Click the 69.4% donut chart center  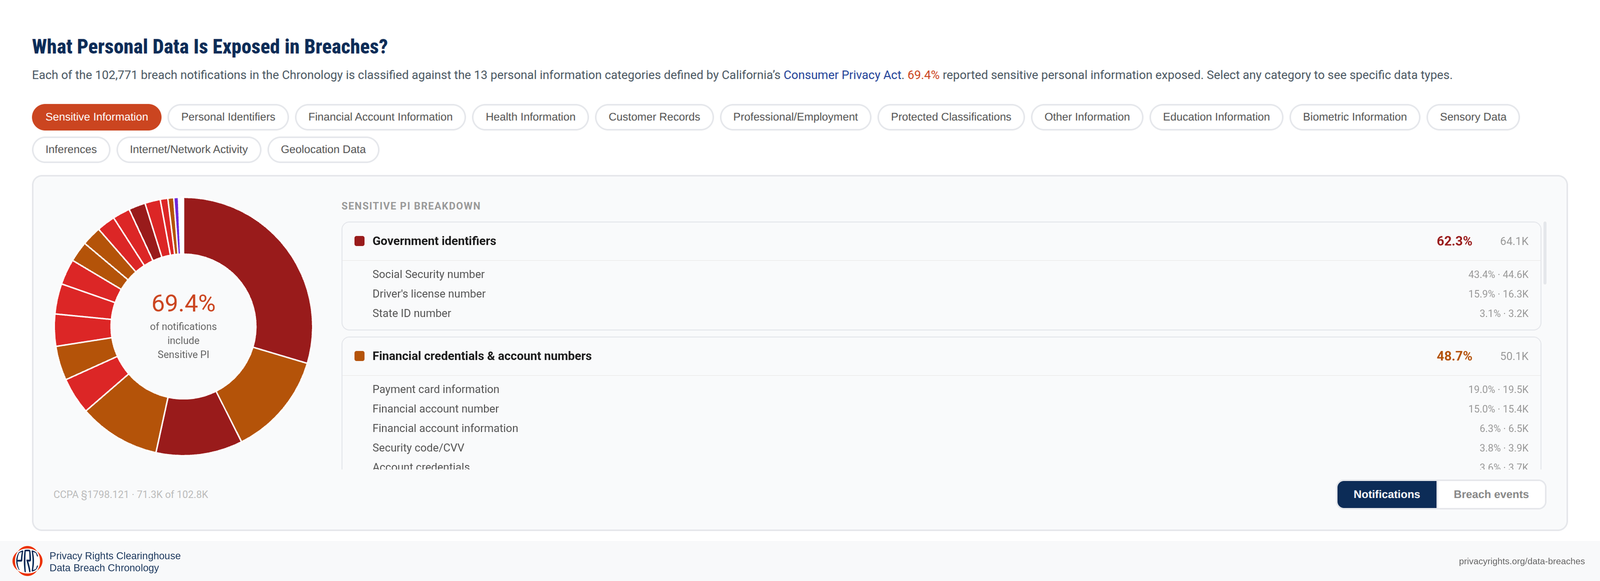coord(183,303)
